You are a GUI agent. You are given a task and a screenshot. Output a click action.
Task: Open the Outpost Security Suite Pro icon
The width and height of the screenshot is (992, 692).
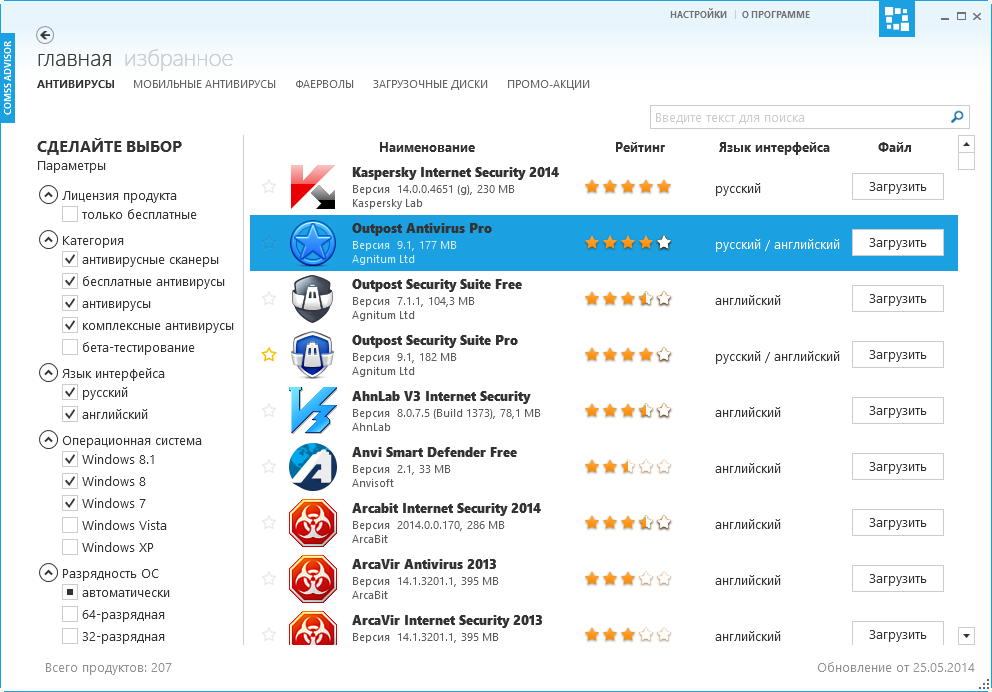313,355
